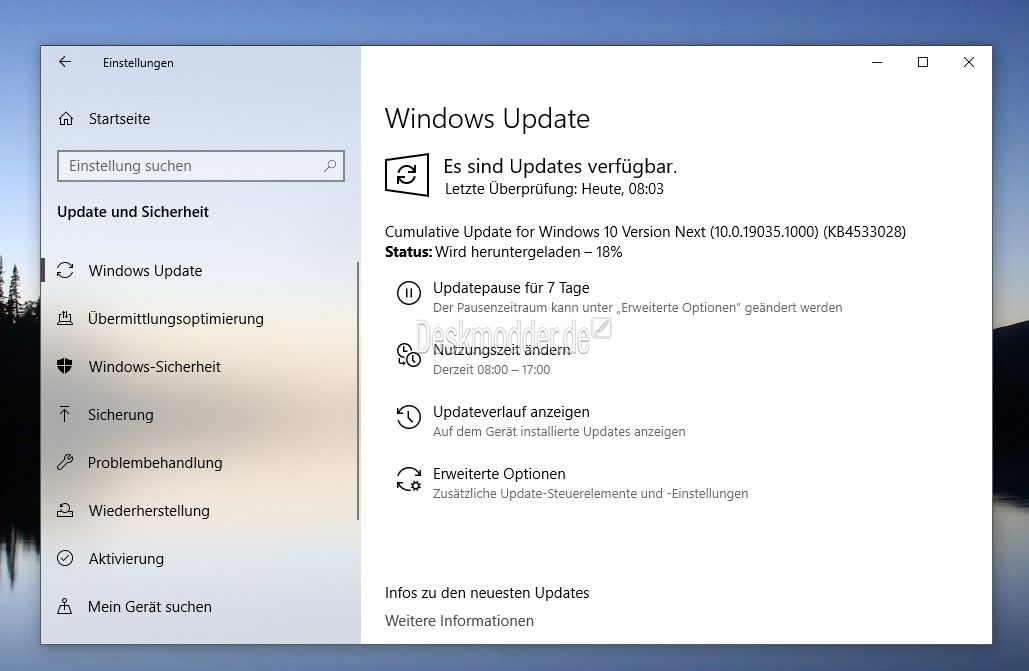Select the Windows Update sync icon in sidebar
This screenshot has height=671, width=1029.
pos(65,271)
